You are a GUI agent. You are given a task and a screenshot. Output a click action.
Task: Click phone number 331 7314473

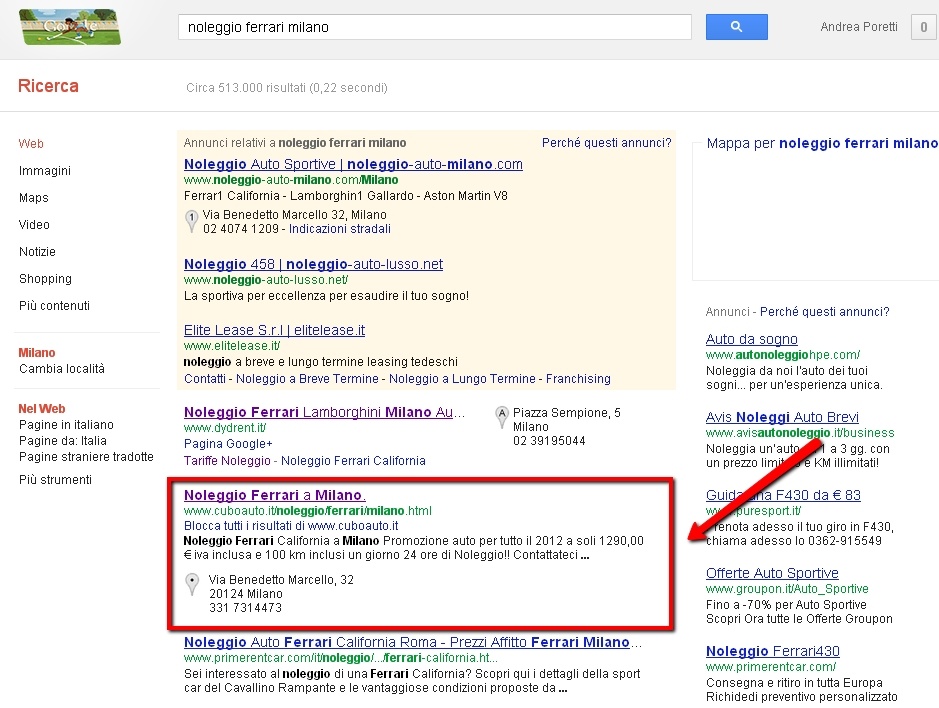coord(246,607)
